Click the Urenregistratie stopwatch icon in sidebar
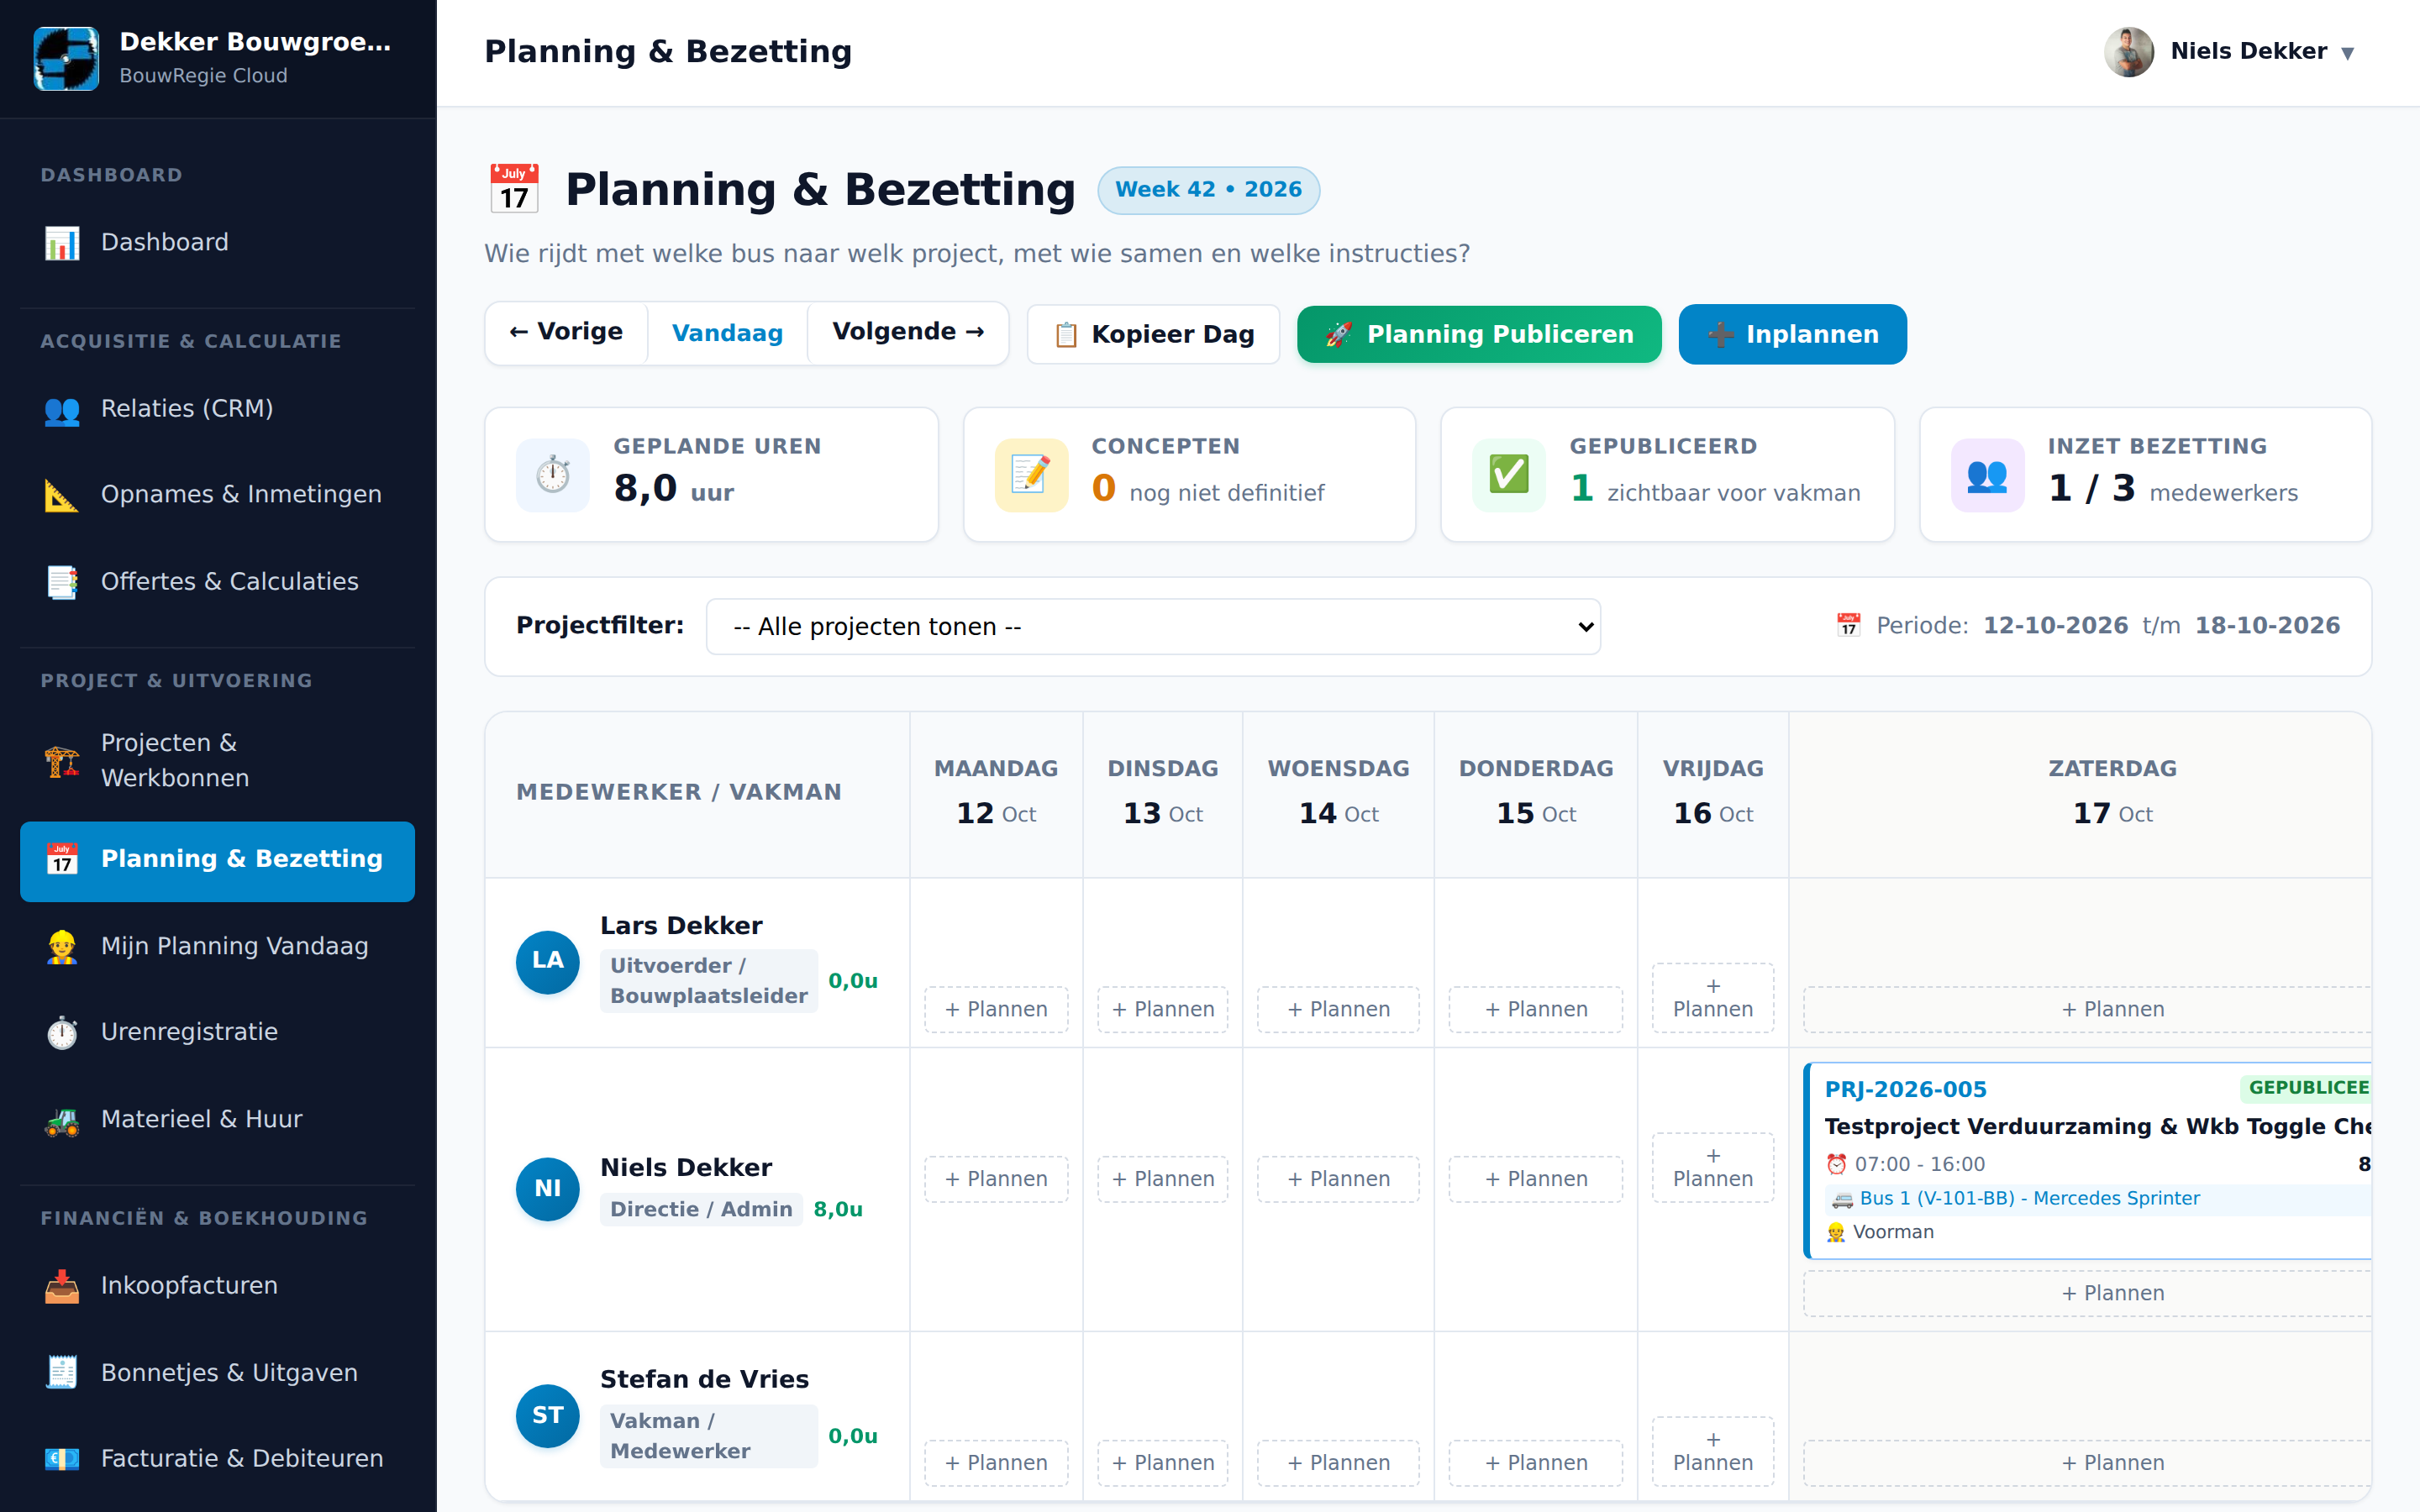The image size is (2420, 1512). coord(62,1032)
